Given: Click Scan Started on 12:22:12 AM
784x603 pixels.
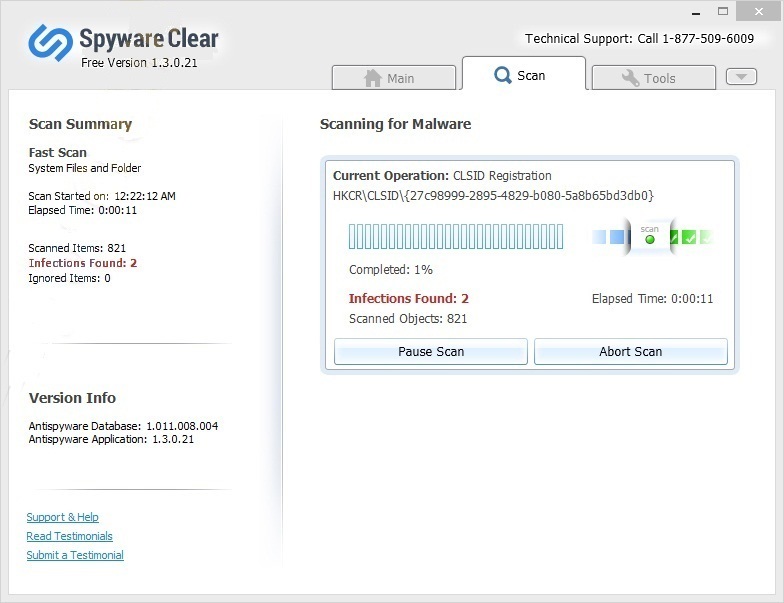Looking at the screenshot, I should pyautogui.click(x=102, y=196).
